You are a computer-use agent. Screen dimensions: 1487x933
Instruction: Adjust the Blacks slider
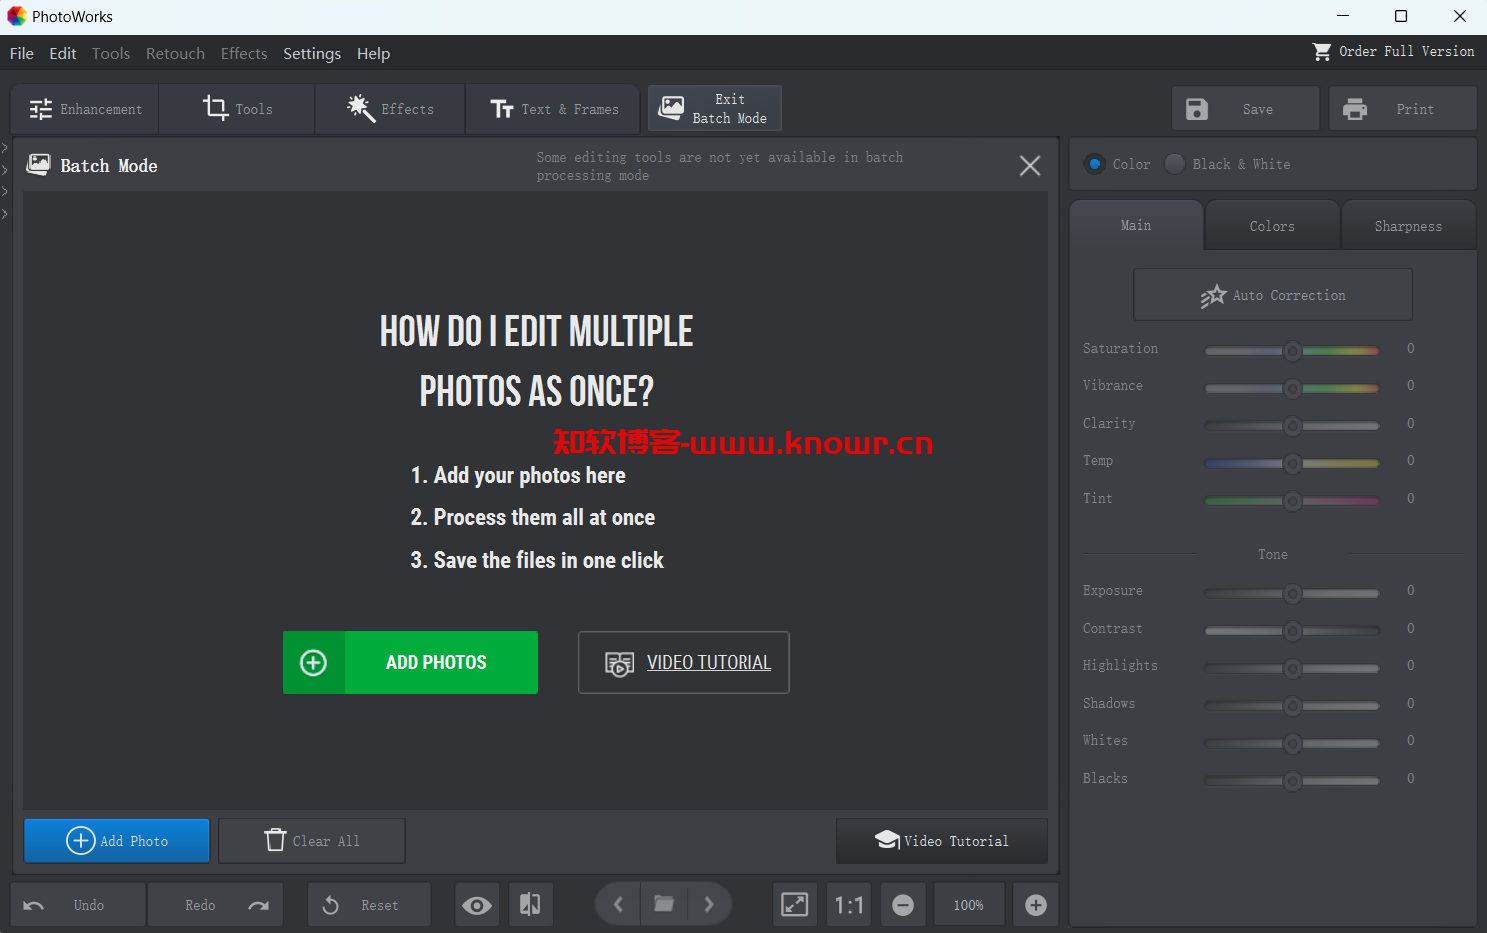[1292, 780]
